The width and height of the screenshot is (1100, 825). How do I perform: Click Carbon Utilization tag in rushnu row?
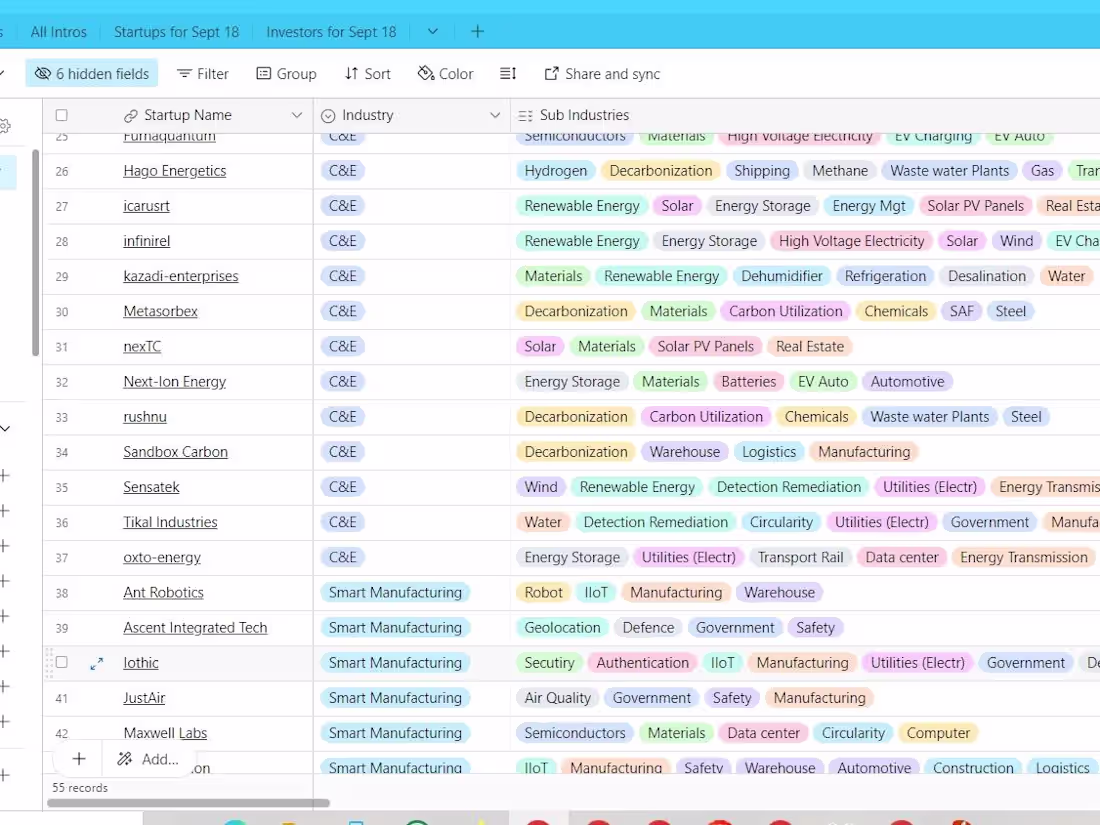click(706, 417)
